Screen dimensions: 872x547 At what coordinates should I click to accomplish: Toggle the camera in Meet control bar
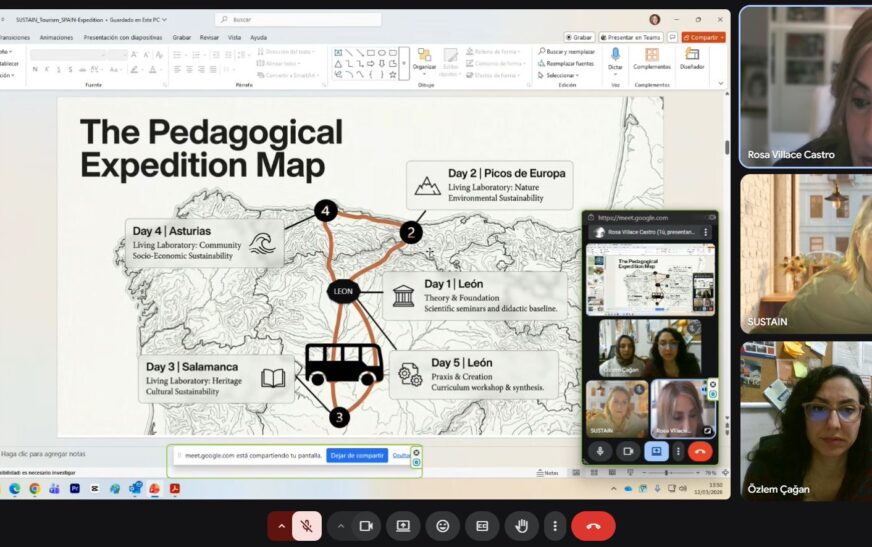[x=366, y=526]
